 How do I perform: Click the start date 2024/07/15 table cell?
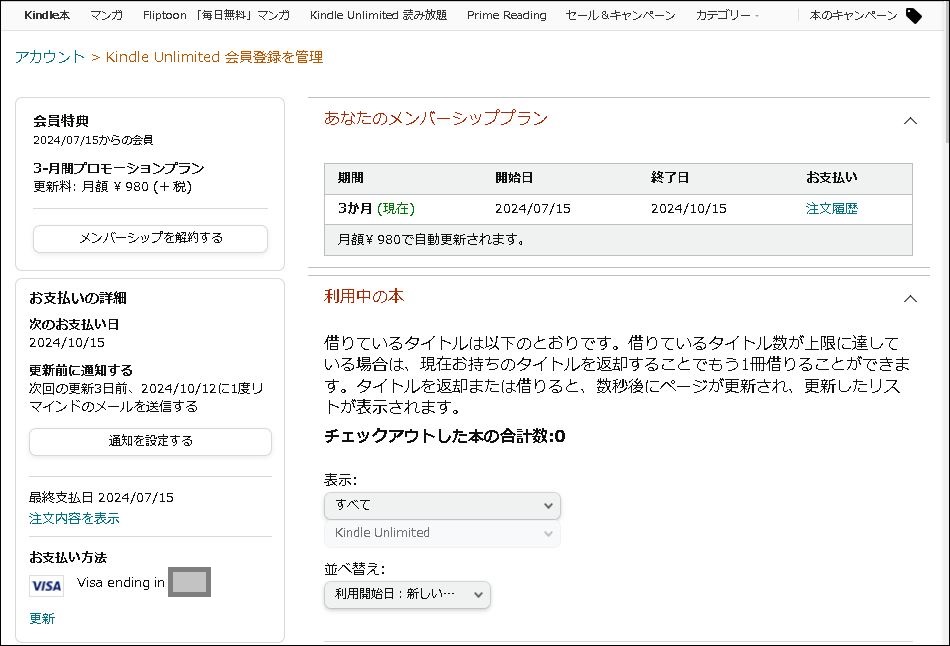[x=533, y=209]
